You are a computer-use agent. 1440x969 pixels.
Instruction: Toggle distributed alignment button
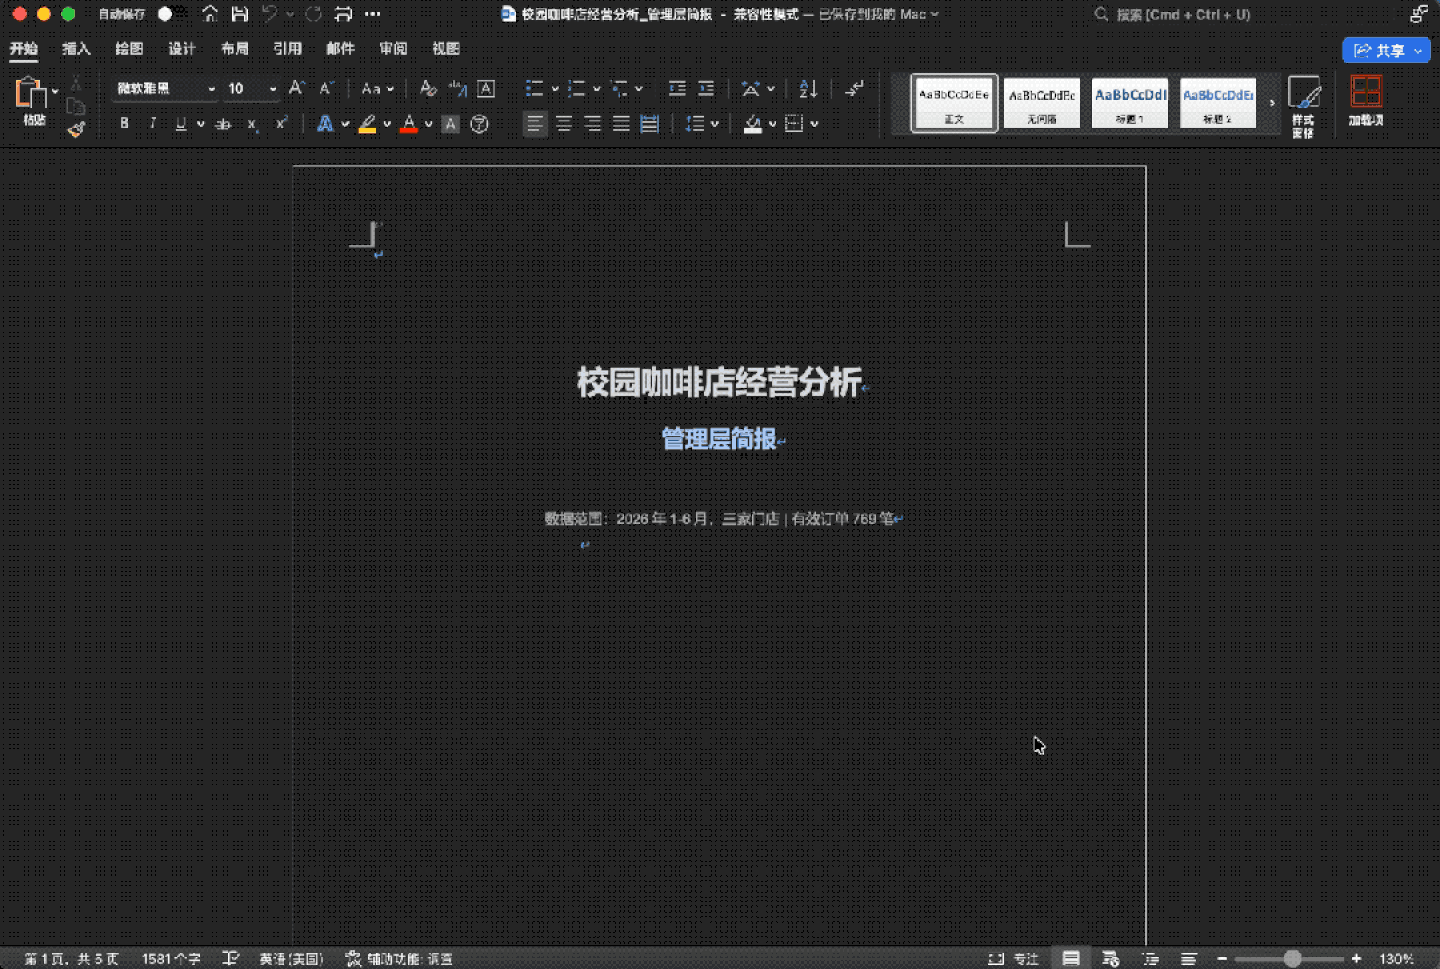[x=649, y=124]
